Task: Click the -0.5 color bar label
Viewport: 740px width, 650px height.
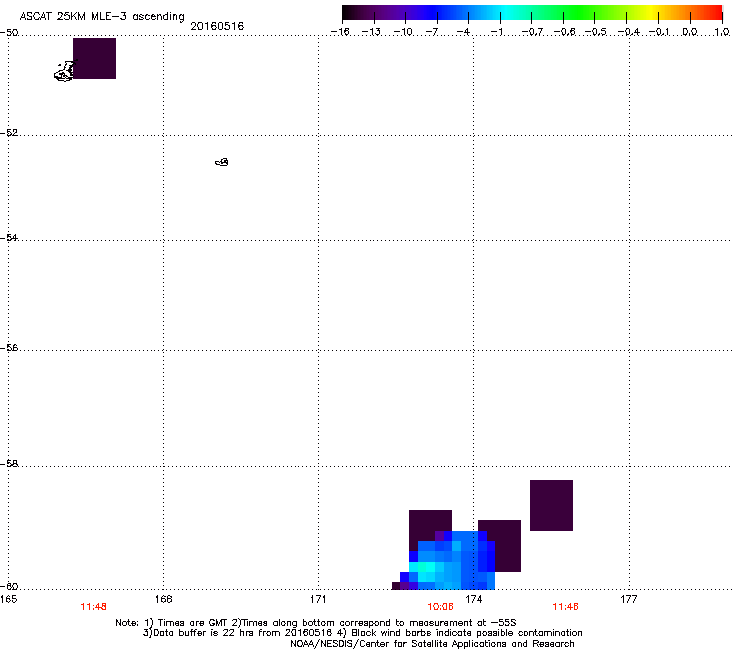Action: click(596, 32)
